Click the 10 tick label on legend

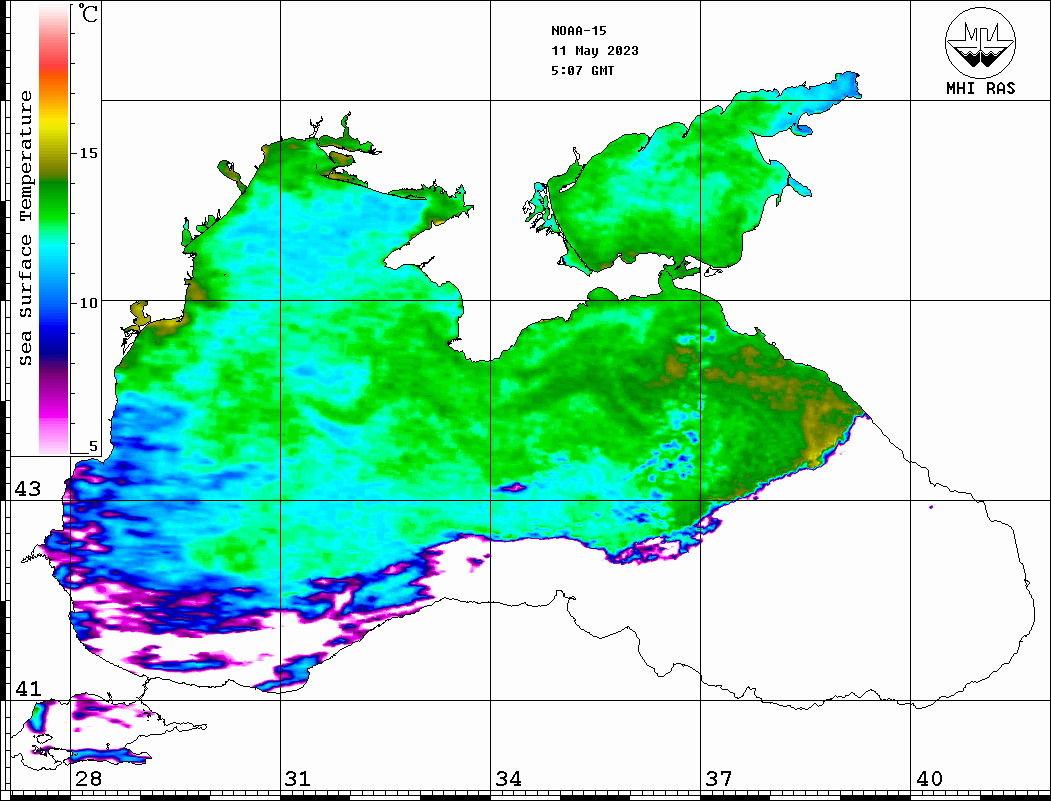[x=88, y=303]
